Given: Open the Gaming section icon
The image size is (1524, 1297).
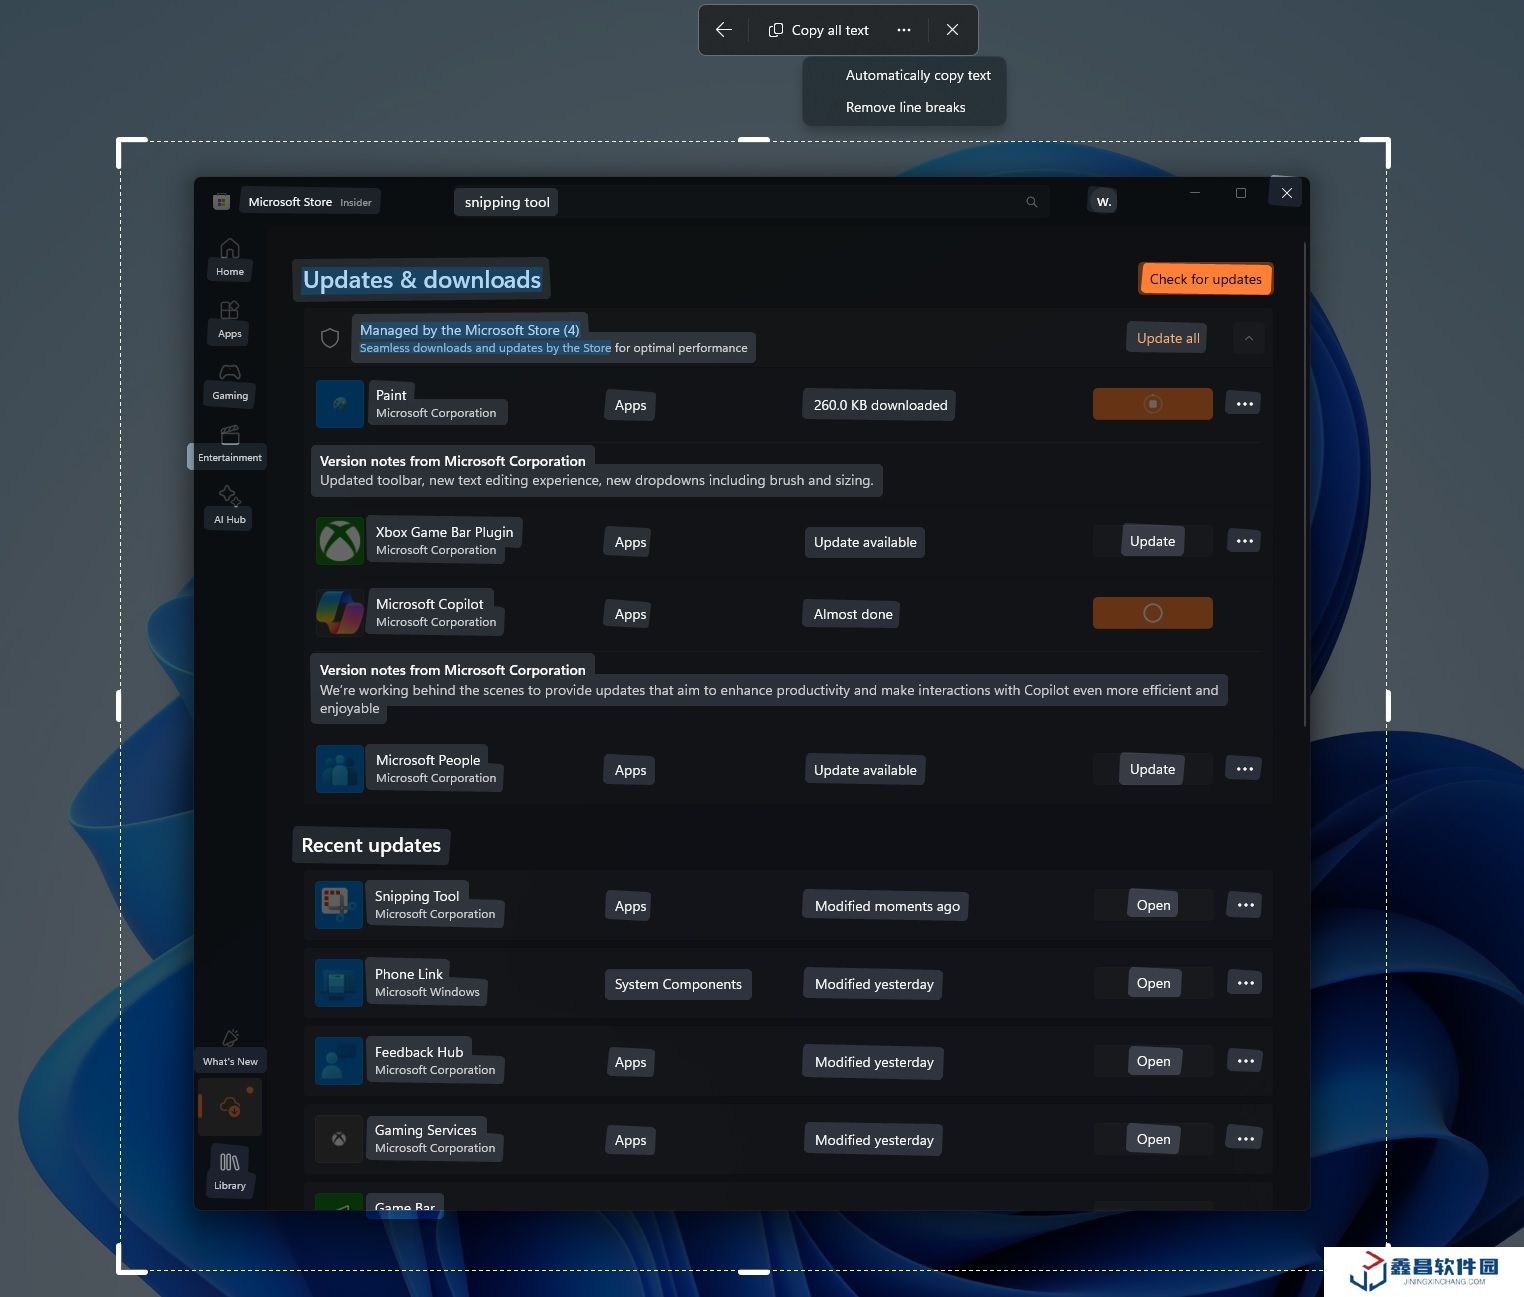Looking at the screenshot, I should click(230, 380).
